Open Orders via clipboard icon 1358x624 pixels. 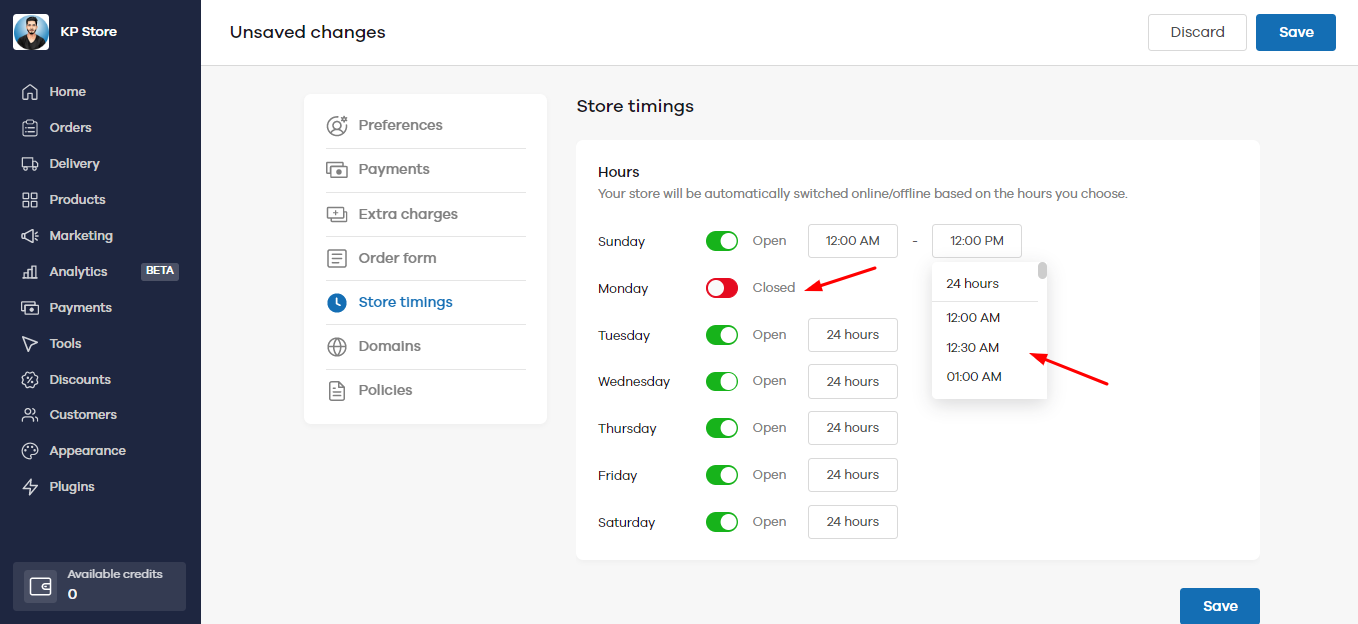pos(30,128)
